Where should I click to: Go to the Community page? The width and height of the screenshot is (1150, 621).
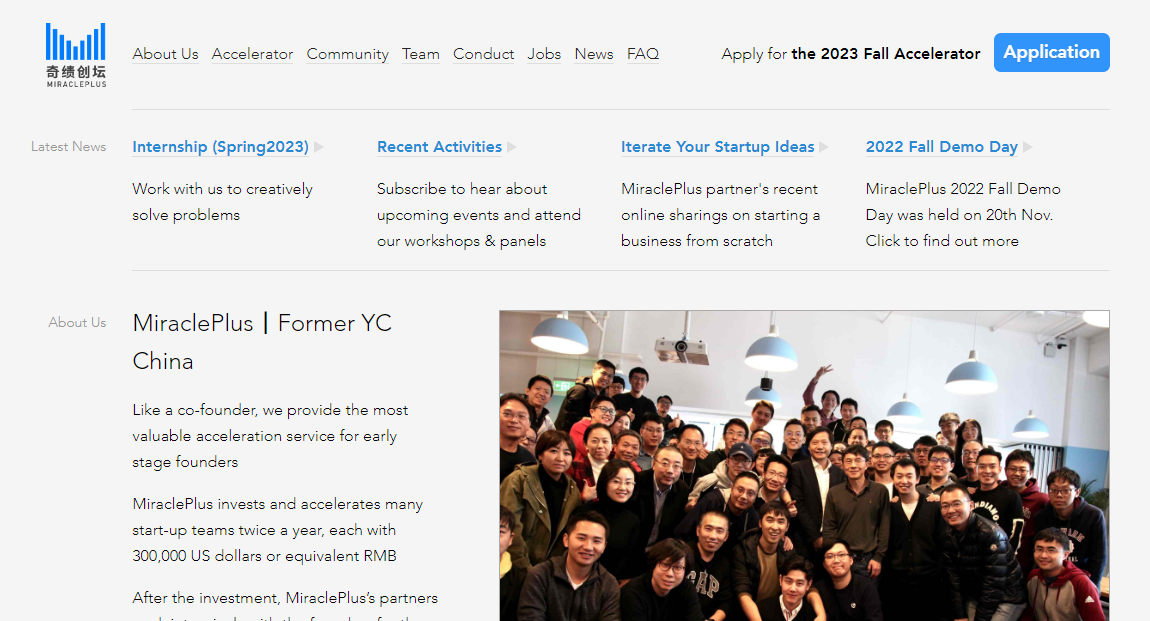348,54
